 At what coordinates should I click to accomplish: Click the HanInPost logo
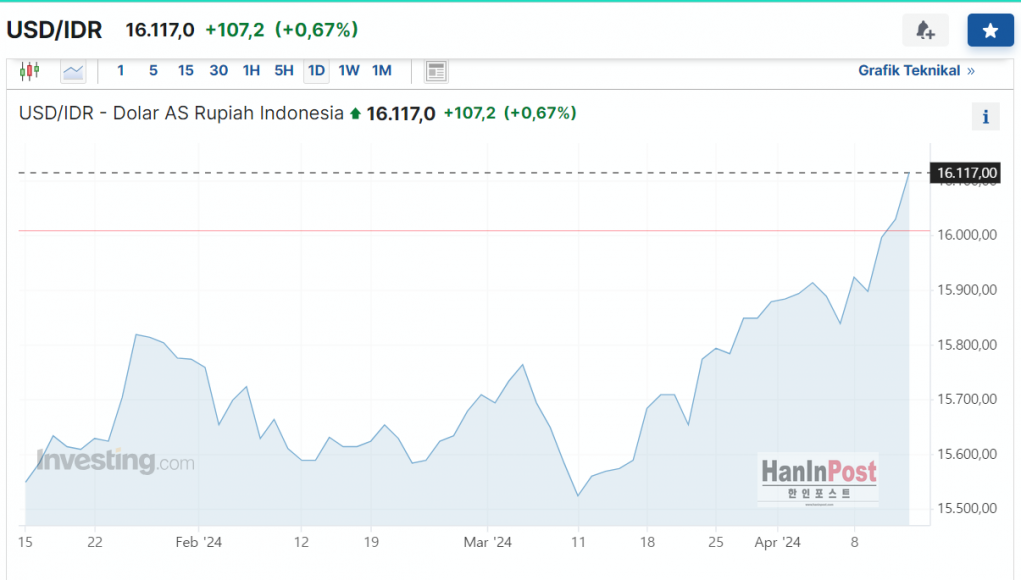pos(818,478)
